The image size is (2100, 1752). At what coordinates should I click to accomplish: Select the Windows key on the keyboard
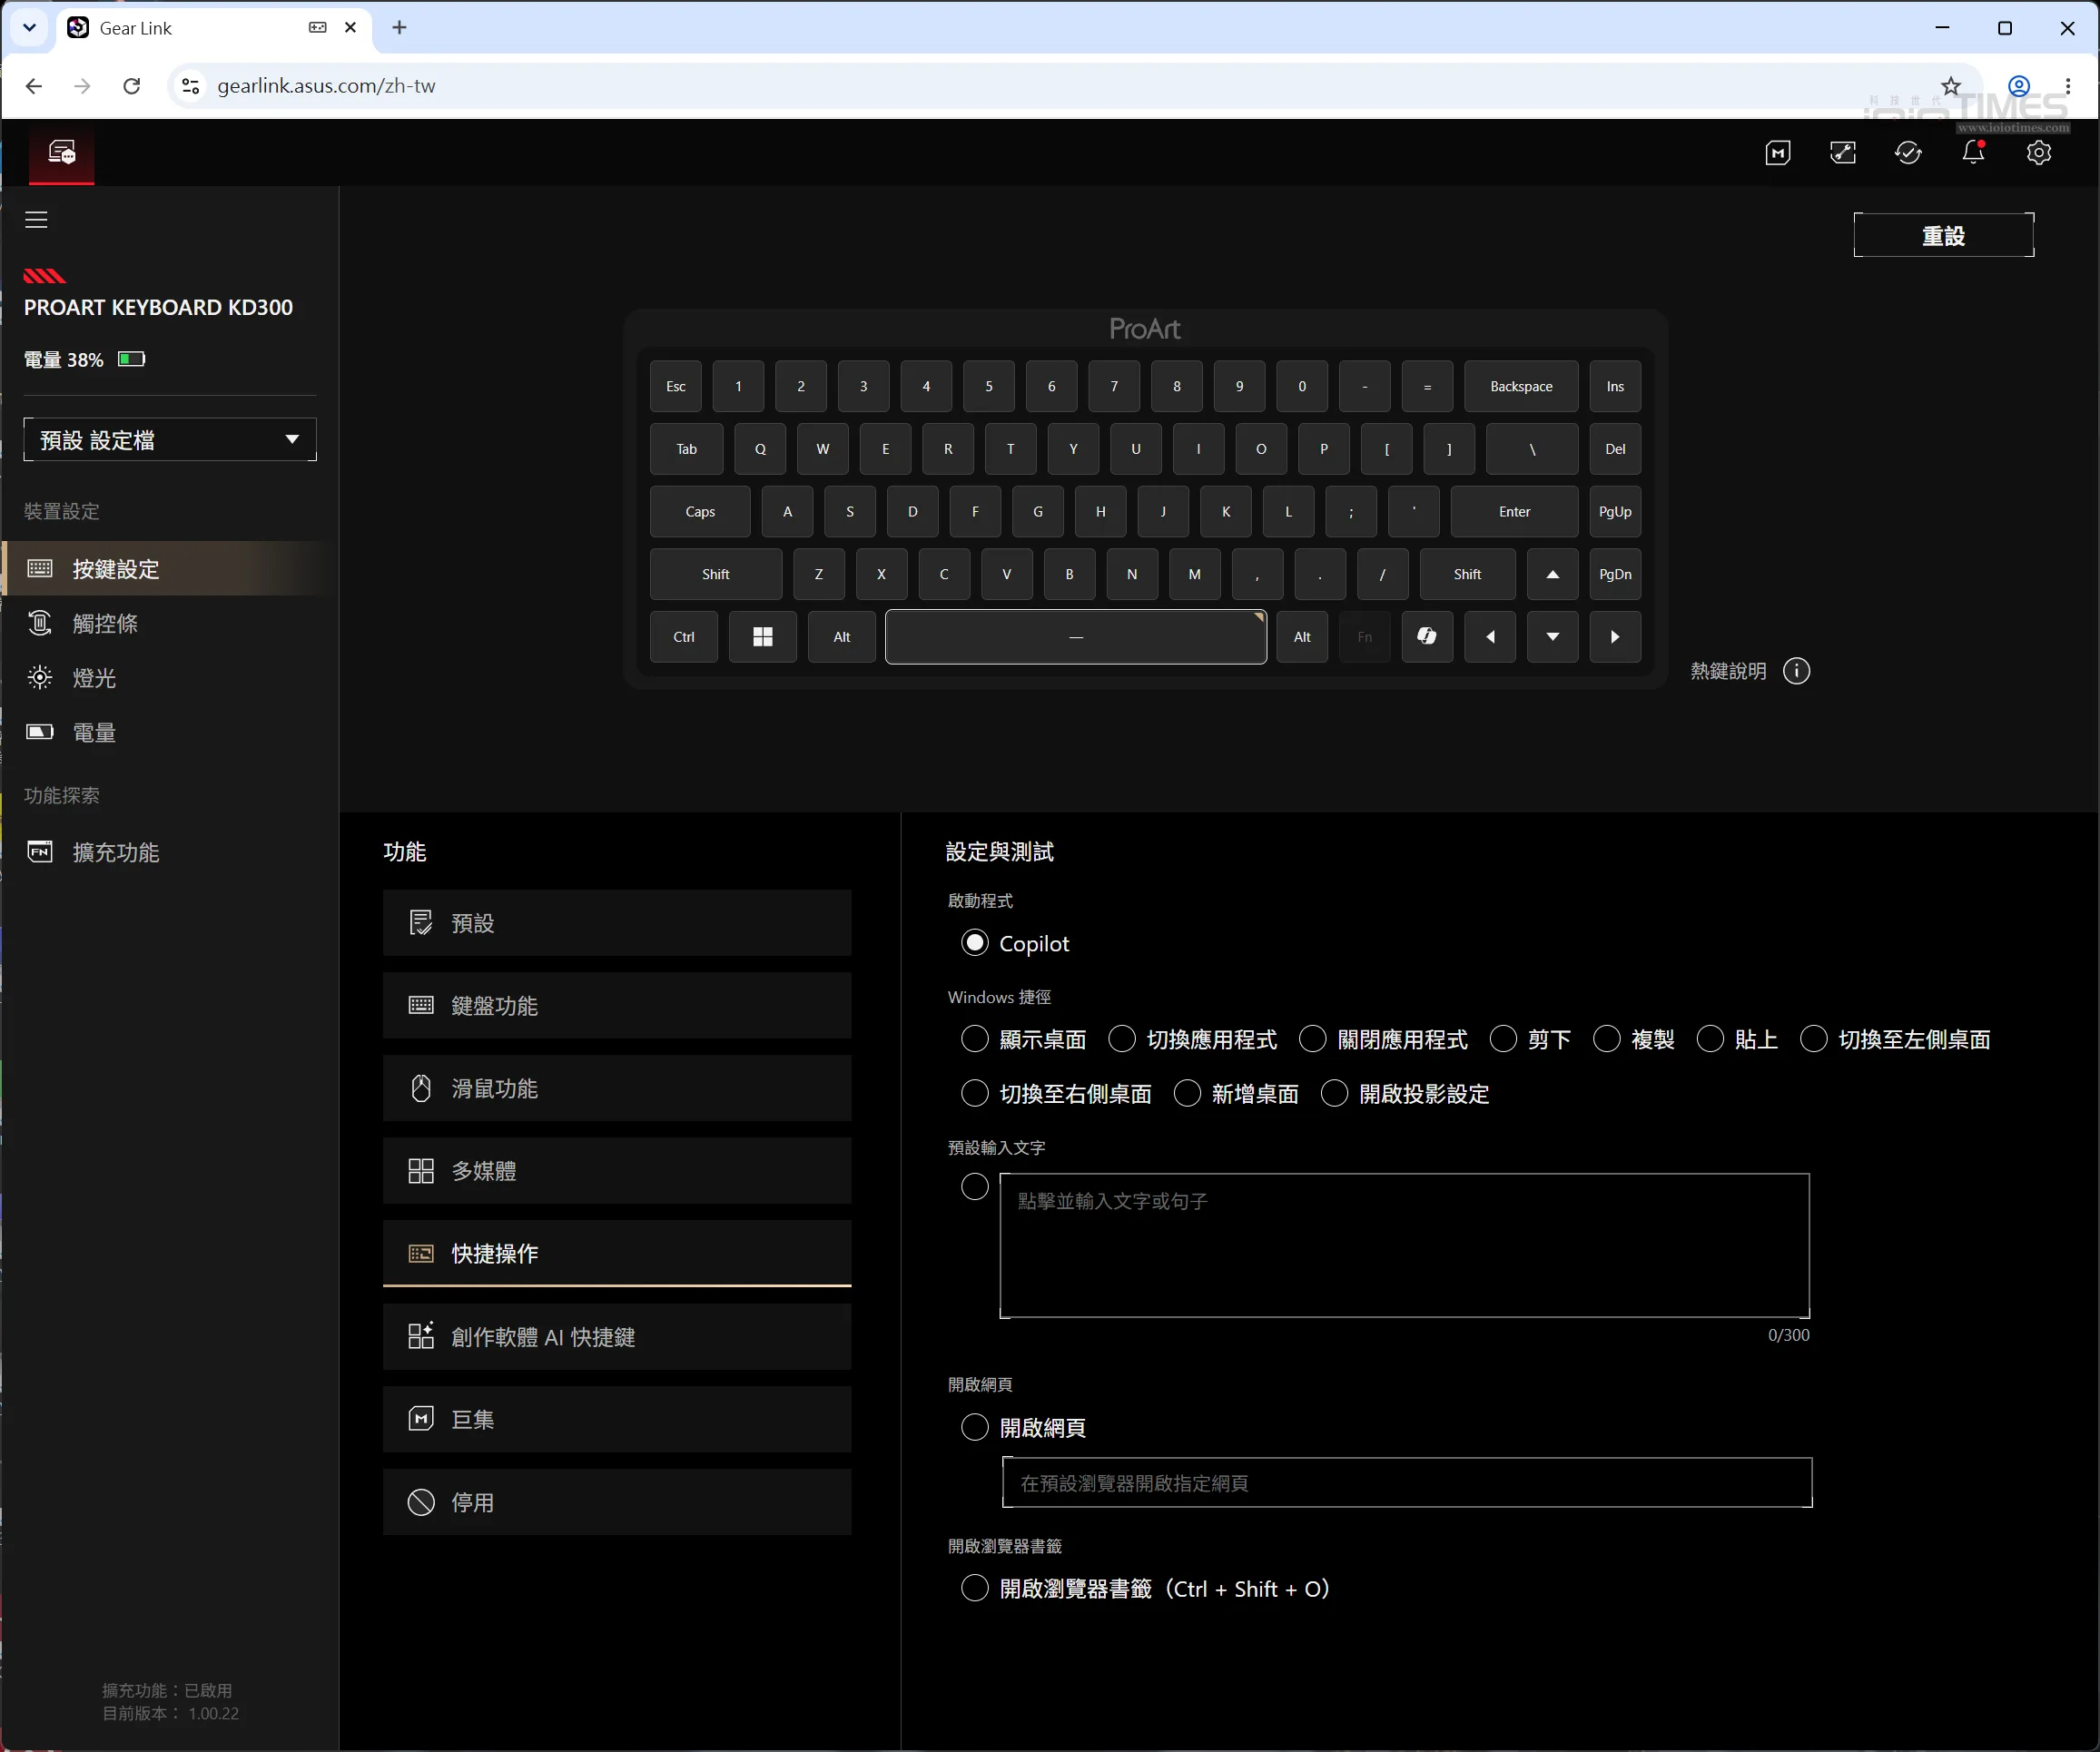[x=762, y=637]
